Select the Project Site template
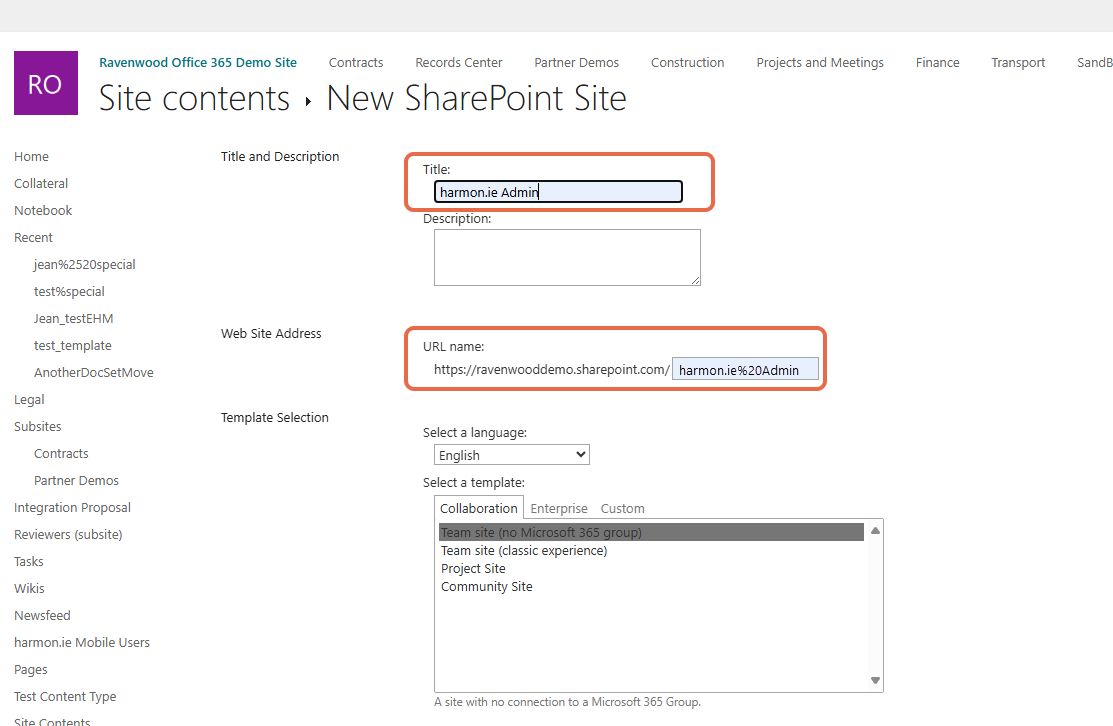Screen dimensions: 1113x726 tap(473, 568)
